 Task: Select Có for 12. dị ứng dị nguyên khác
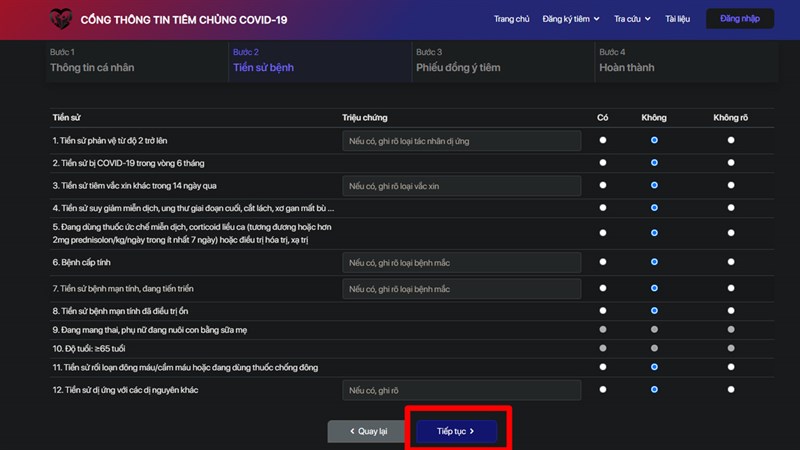point(603,390)
